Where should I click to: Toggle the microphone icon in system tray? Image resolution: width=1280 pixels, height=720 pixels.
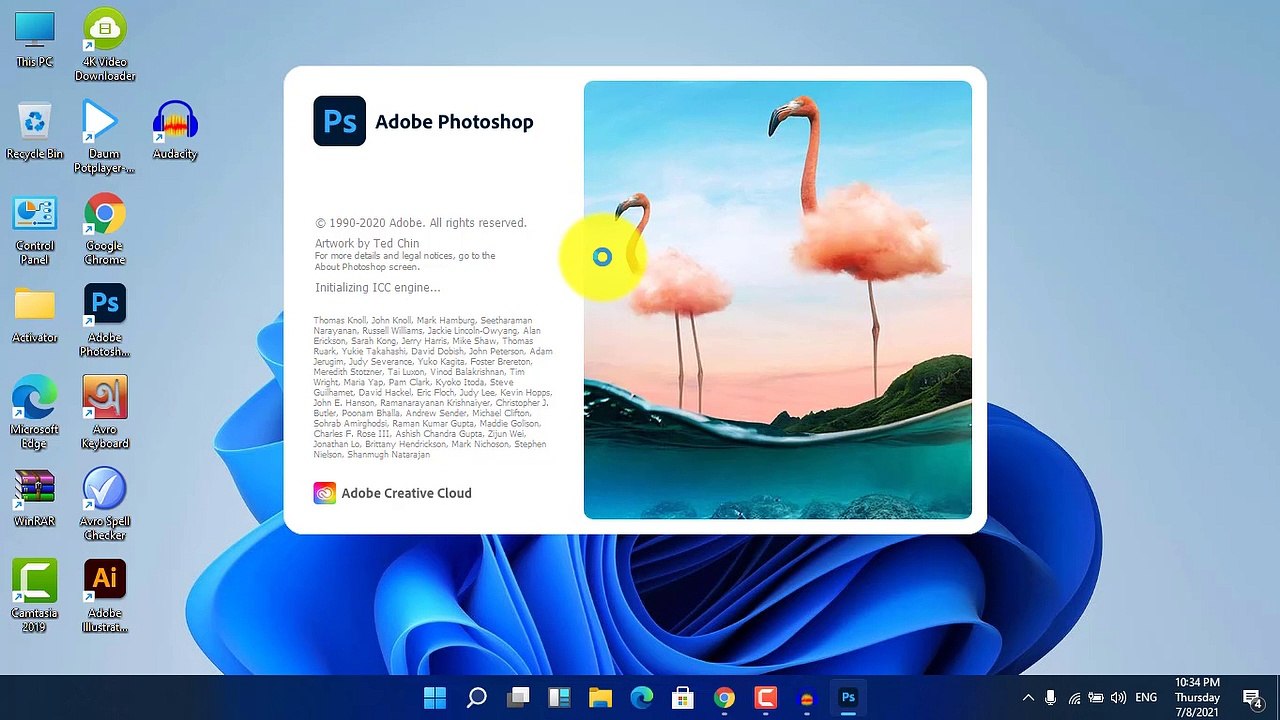pos(1050,697)
